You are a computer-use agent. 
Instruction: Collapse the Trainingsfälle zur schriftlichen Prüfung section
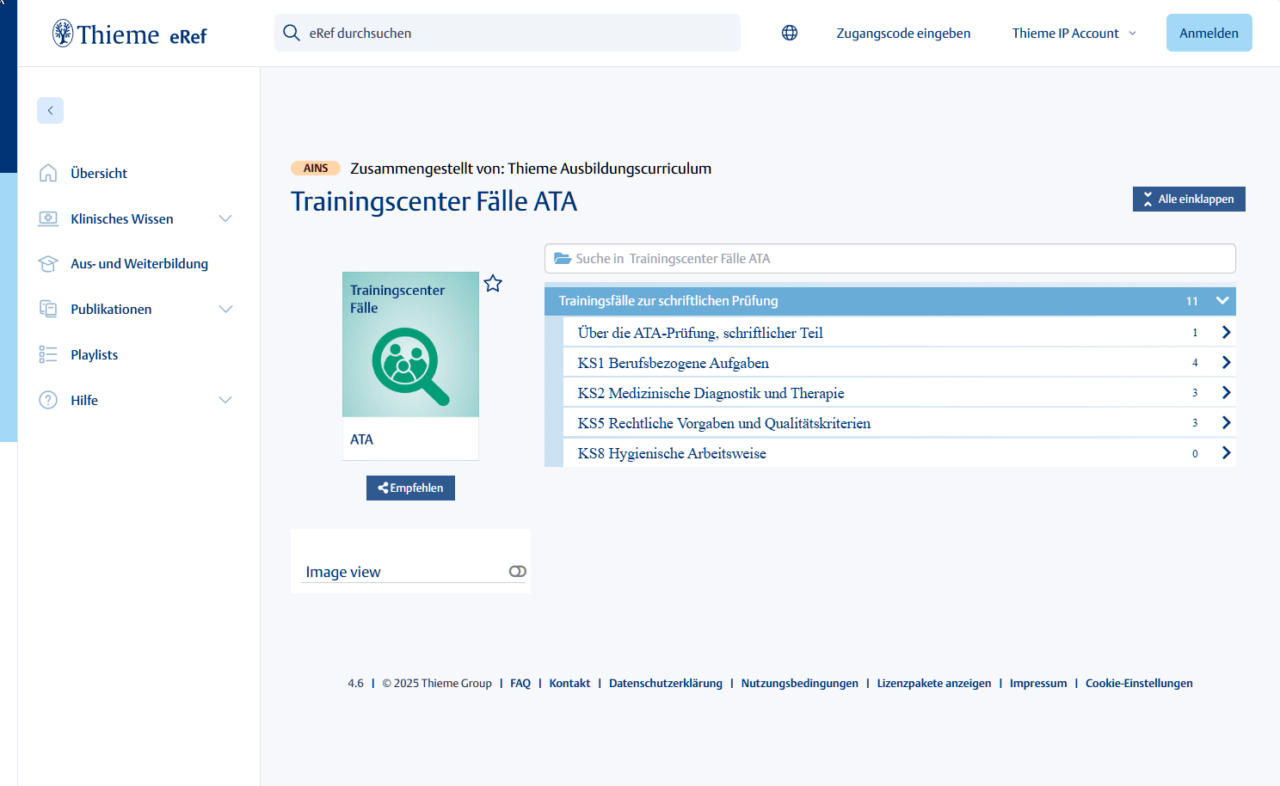pos(1222,300)
